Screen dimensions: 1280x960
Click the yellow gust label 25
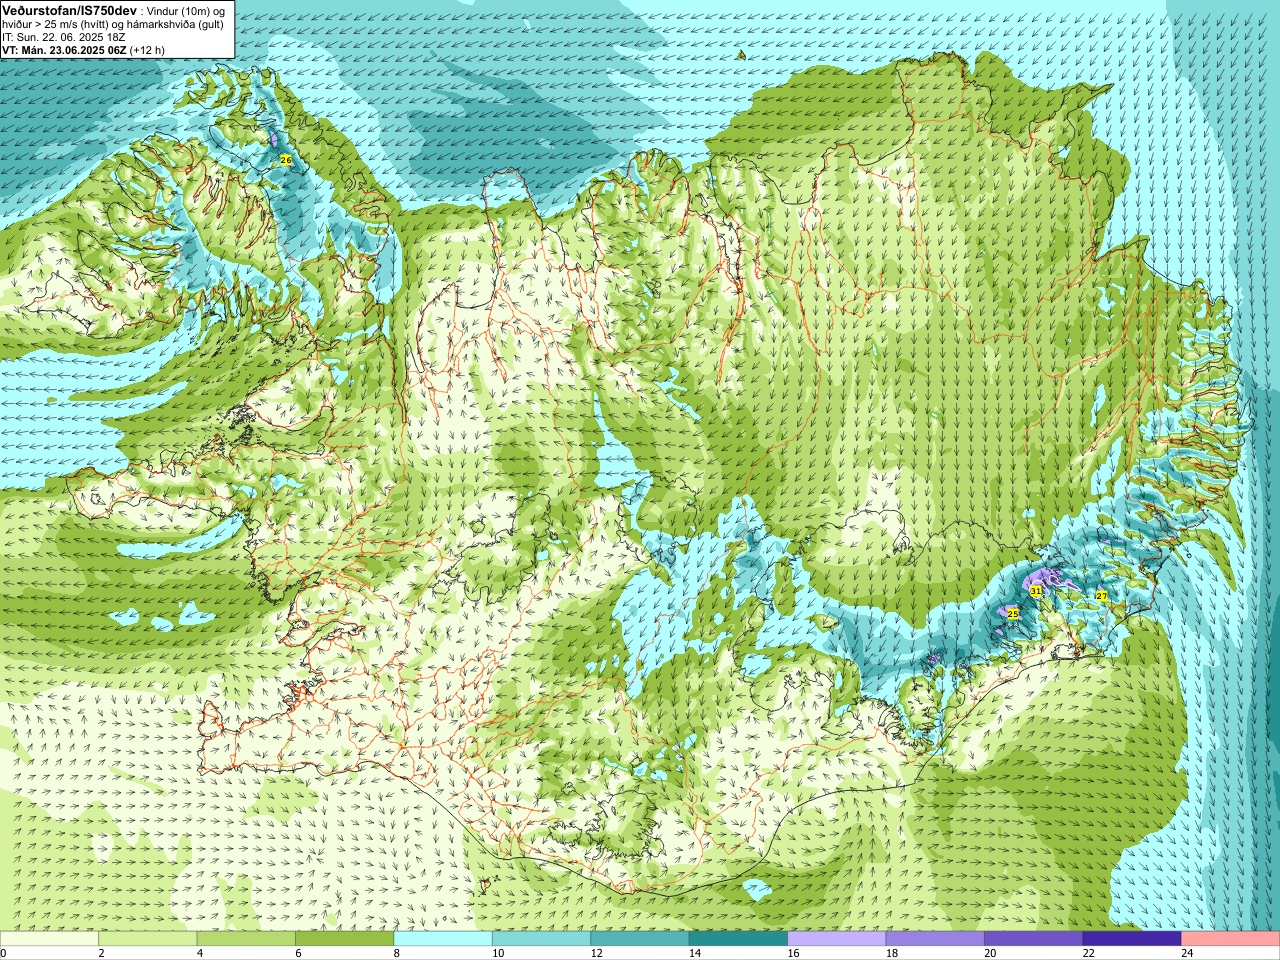coord(1012,613)
